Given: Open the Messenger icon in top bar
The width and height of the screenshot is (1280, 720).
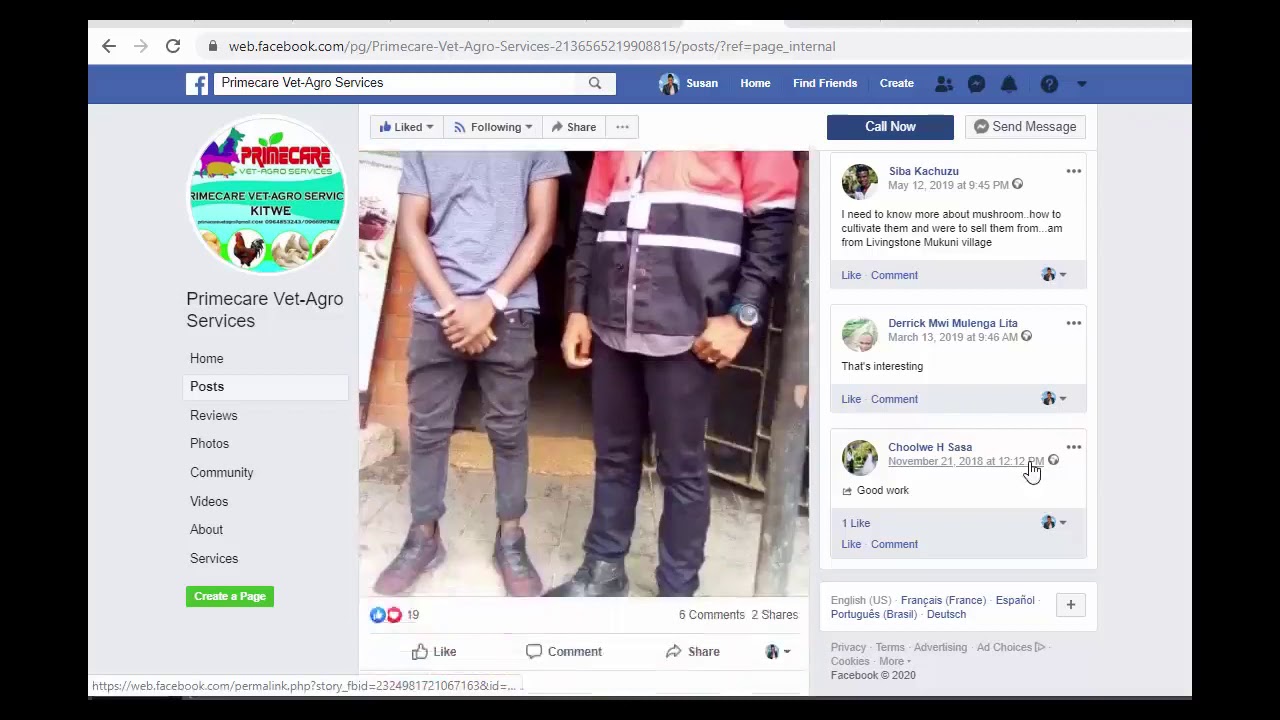Looking at the screenshot, I should click(x=976, y=84).
